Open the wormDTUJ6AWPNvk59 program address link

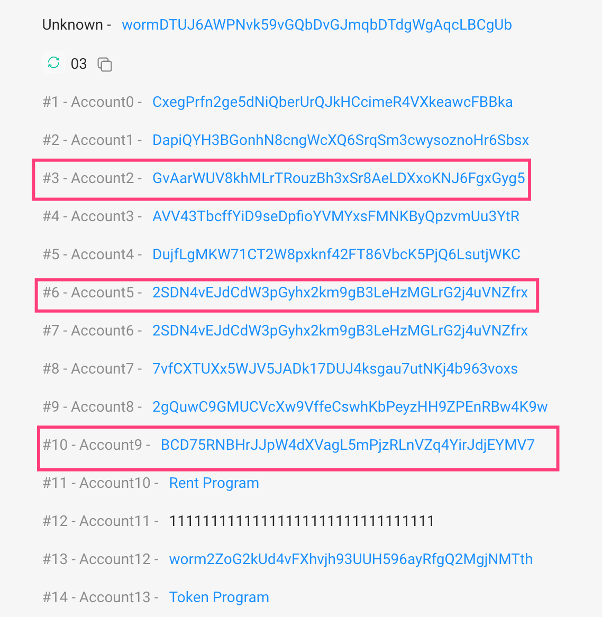pos(317,25)
